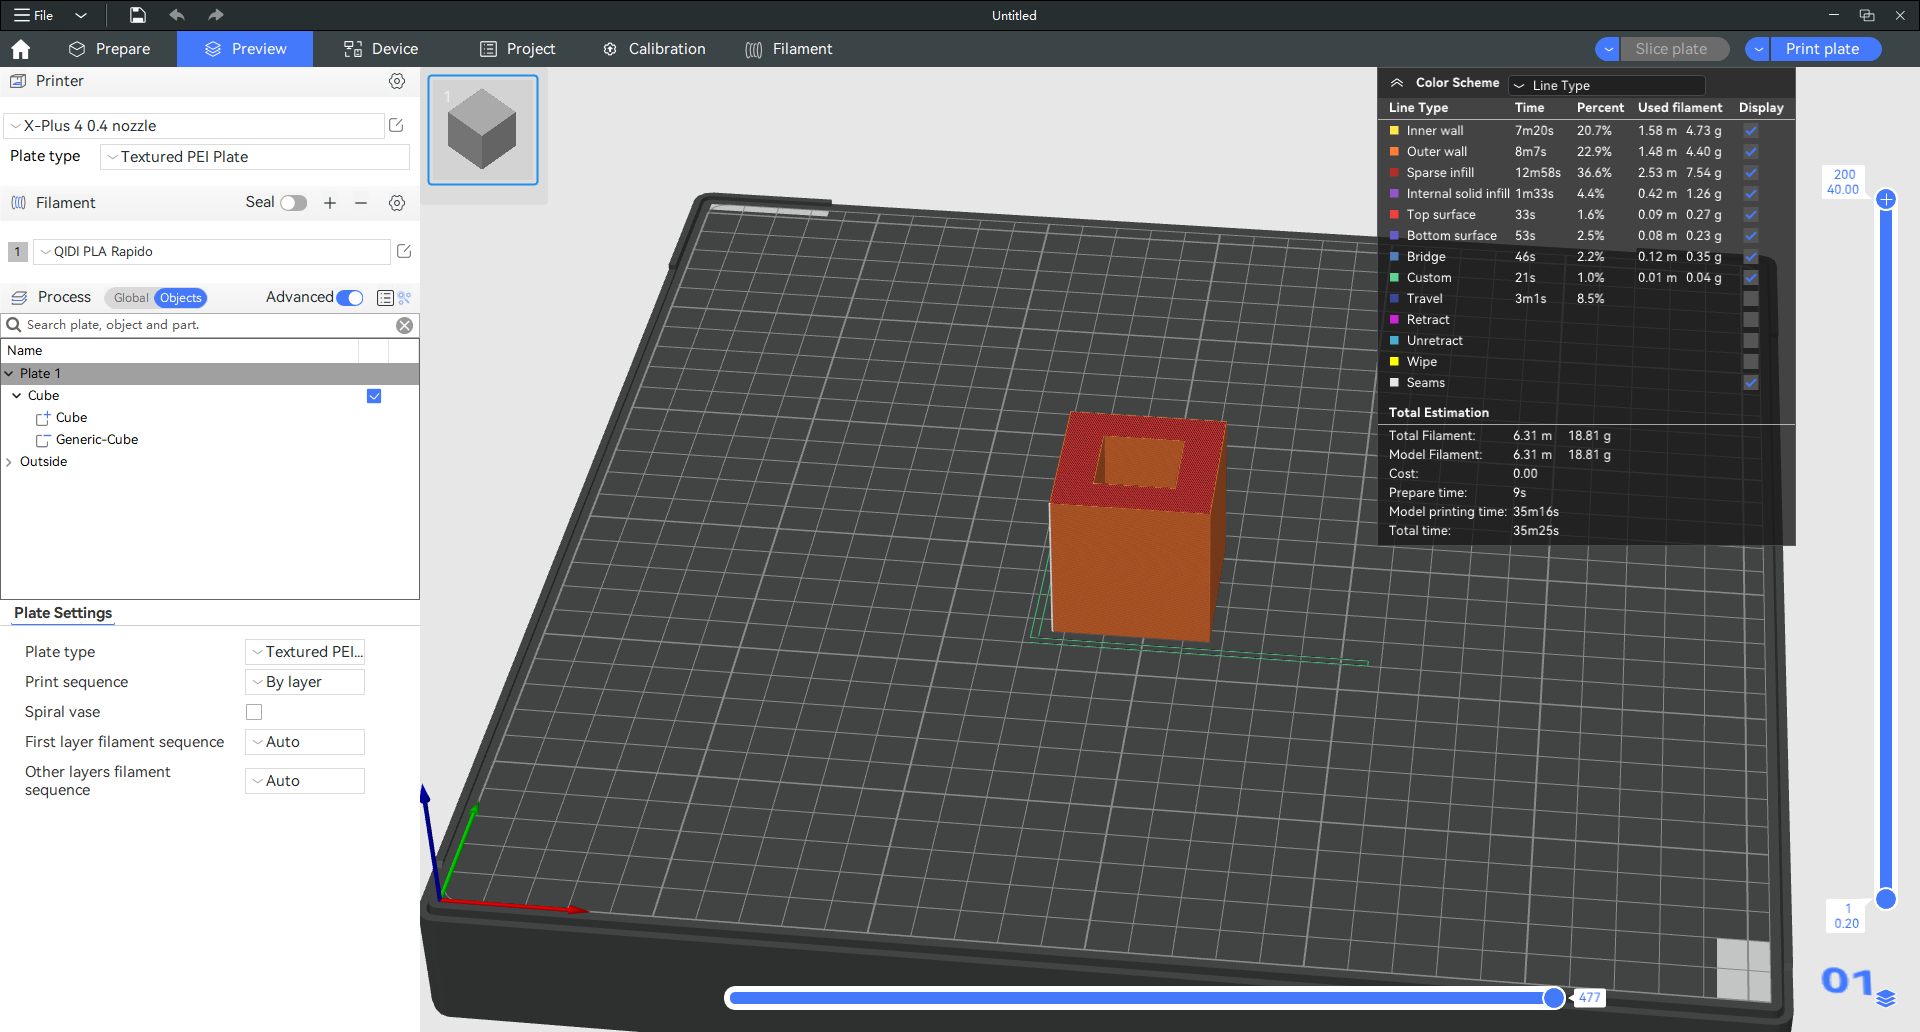Click the horizontal move slider handle

[x=1553, y=998]
